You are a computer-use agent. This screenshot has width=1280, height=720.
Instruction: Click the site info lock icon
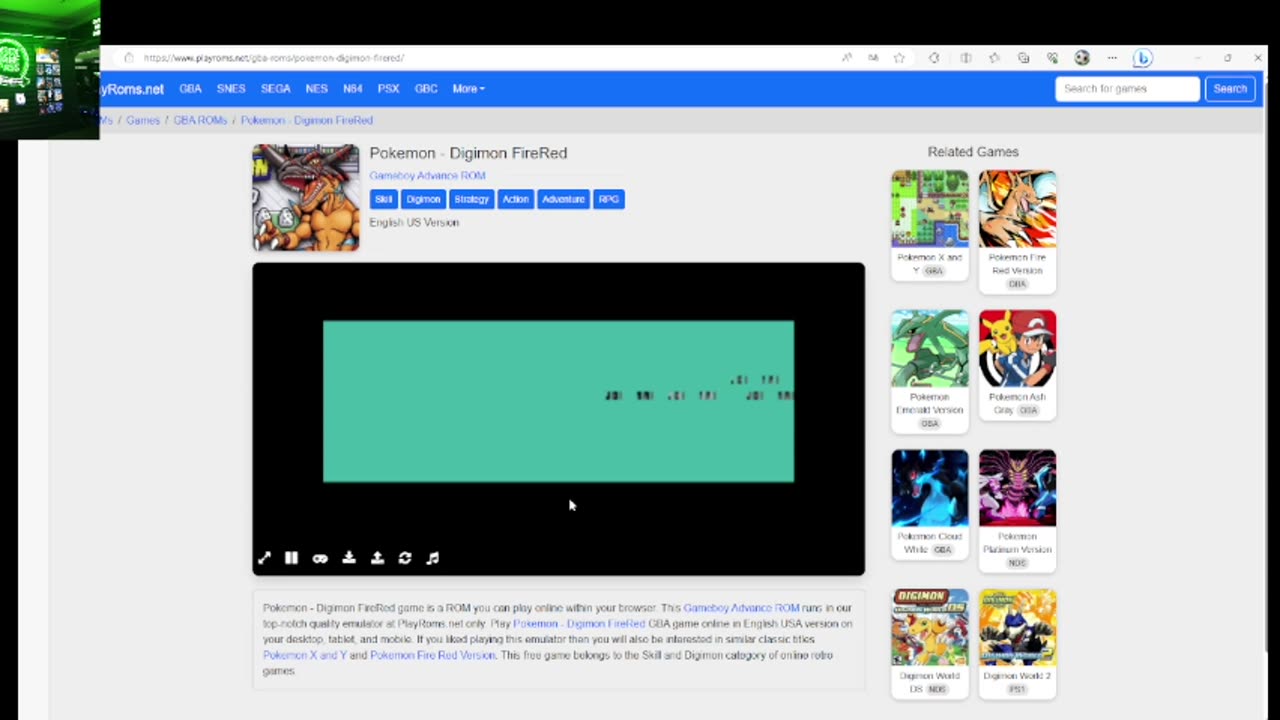[128, 58]
